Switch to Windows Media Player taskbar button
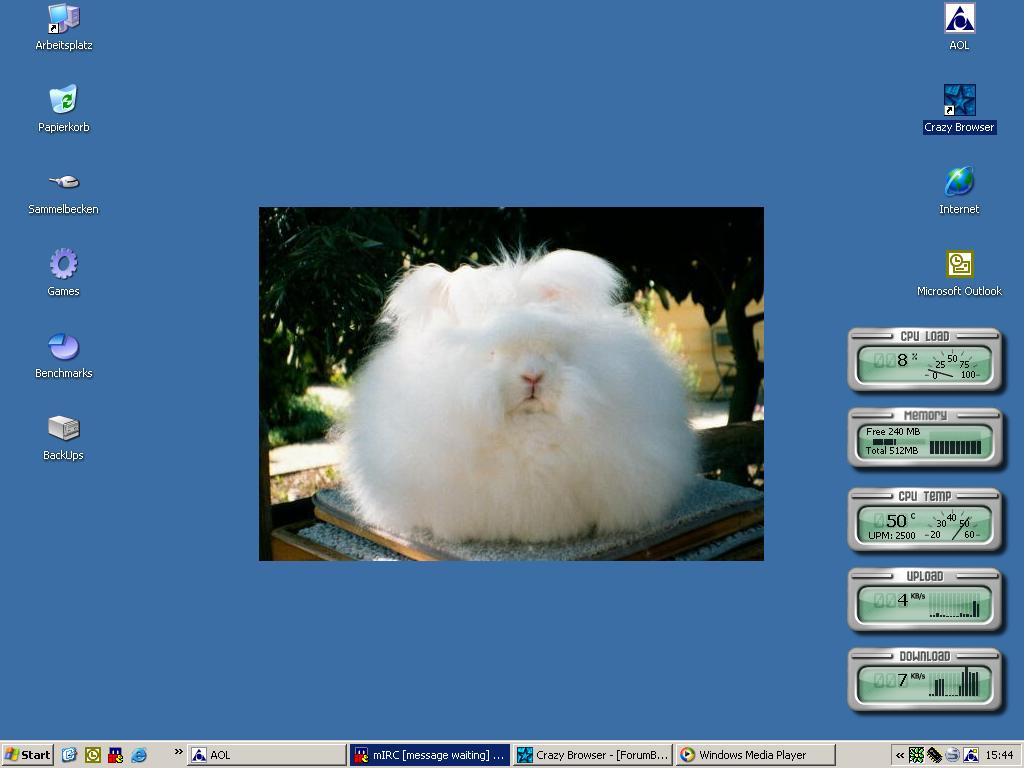This screenshot has width=1024, height=768. (756, 755)
